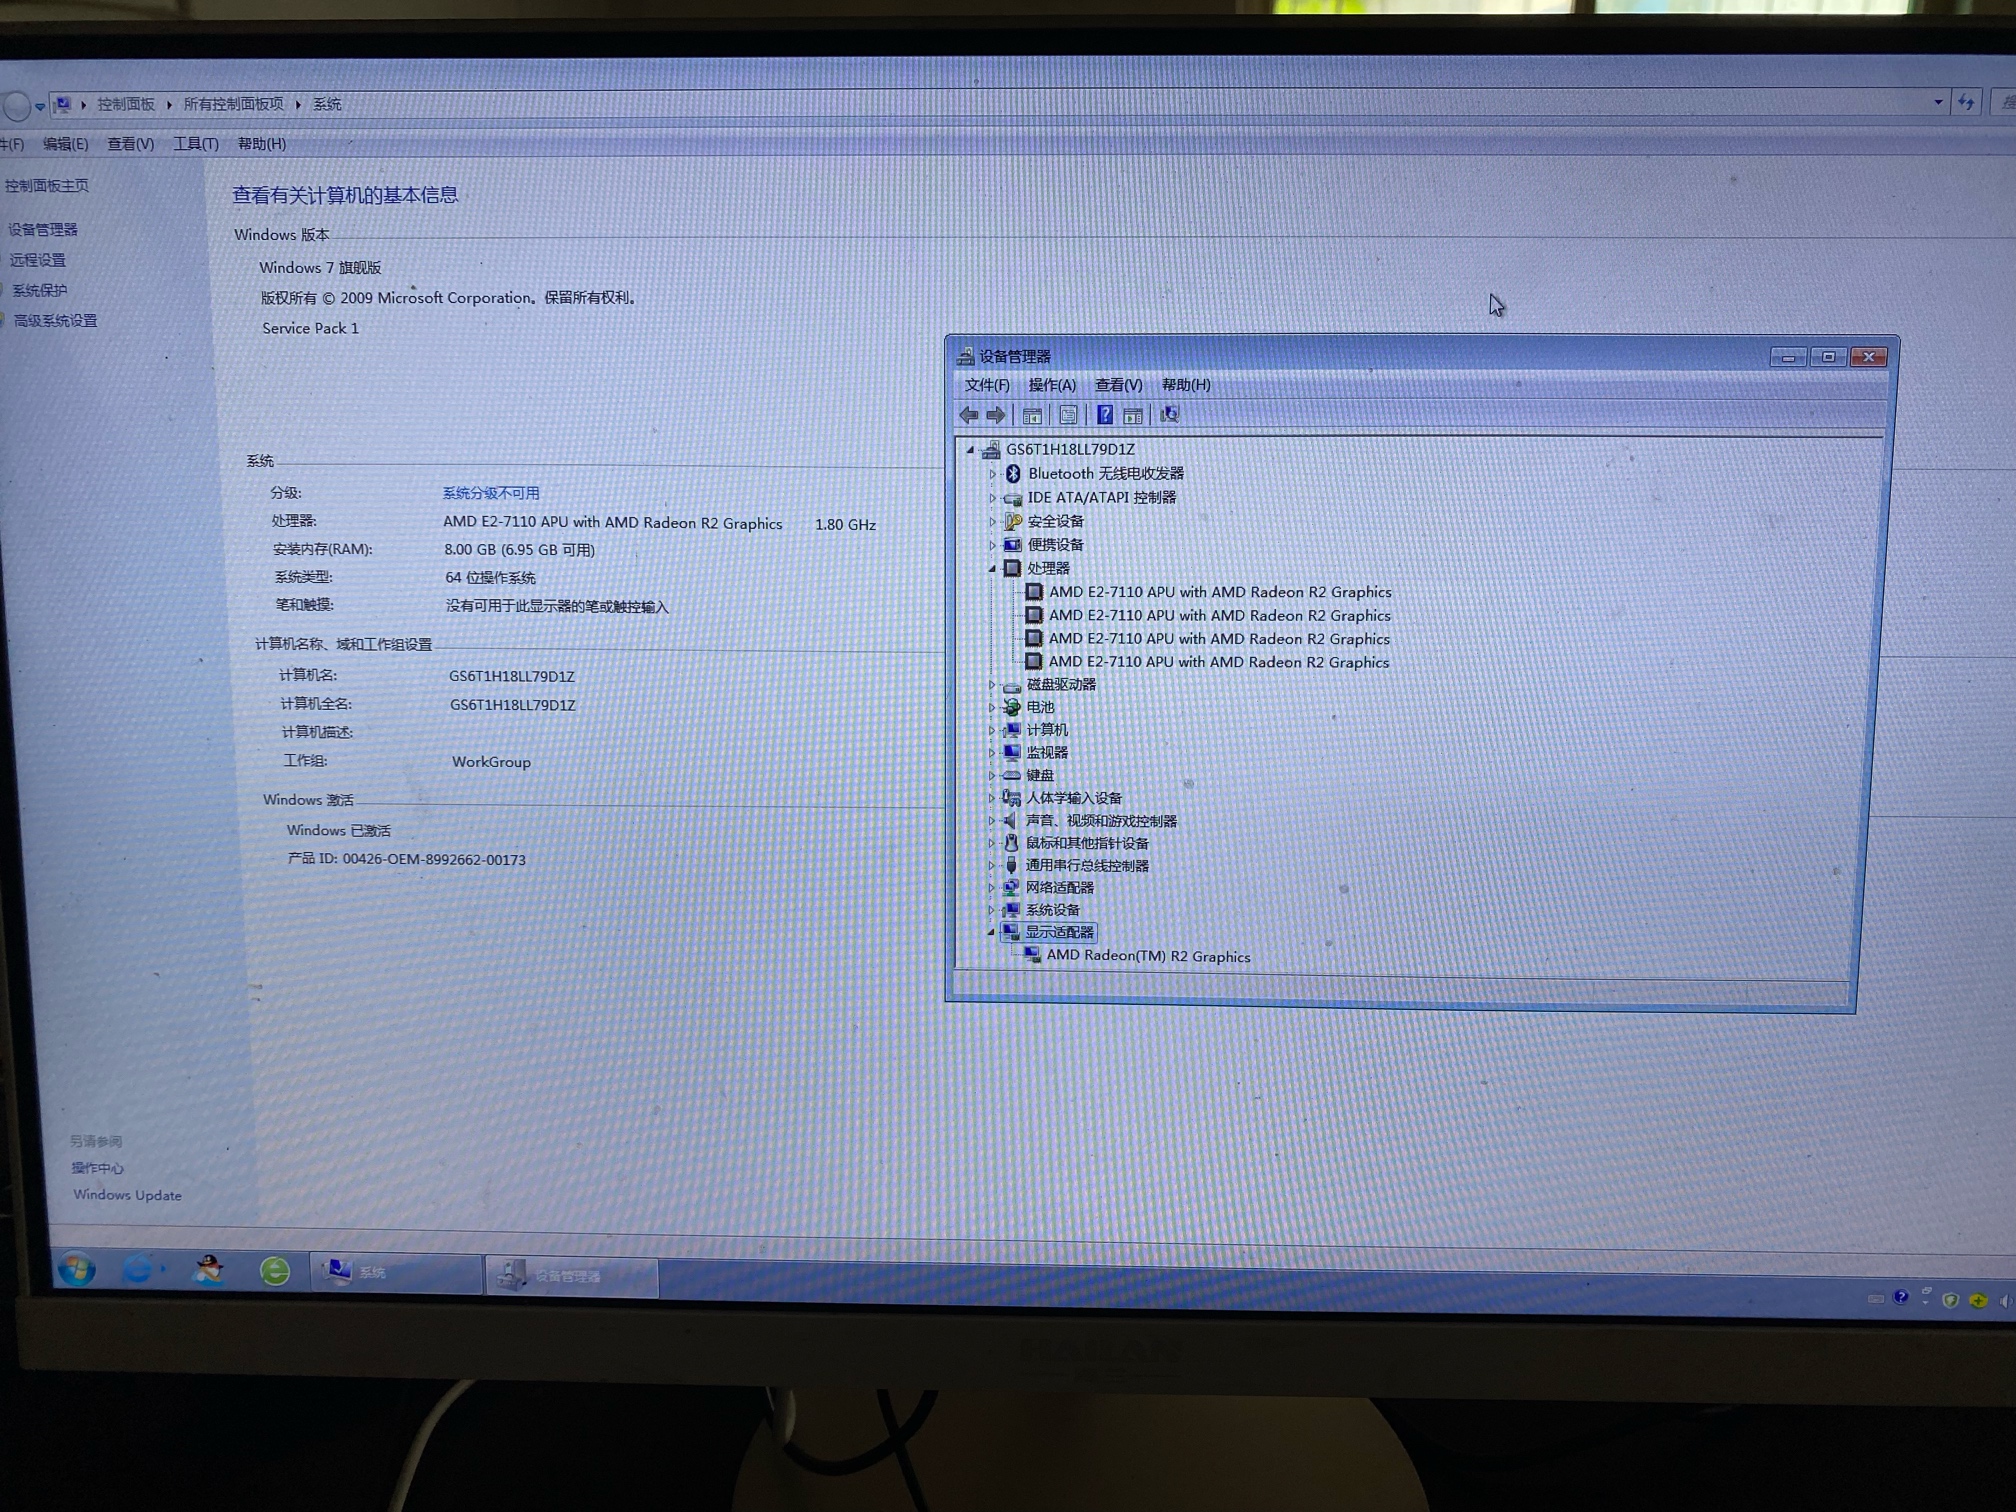Open Properties icon in Device Manager toolbar
This screenshot has width=2016, height=1512.
(1068, 415)
